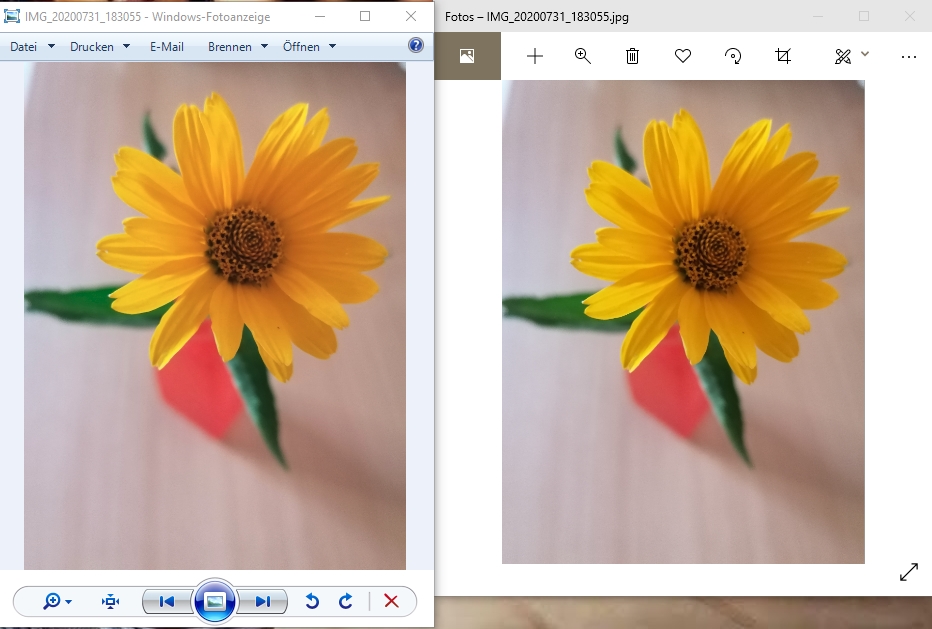Image resolution: width=932 pixels, height=629 pixels.
Task: Click the Fotoanzeige app icon in the title bar
Action: (x=12, y=16)
